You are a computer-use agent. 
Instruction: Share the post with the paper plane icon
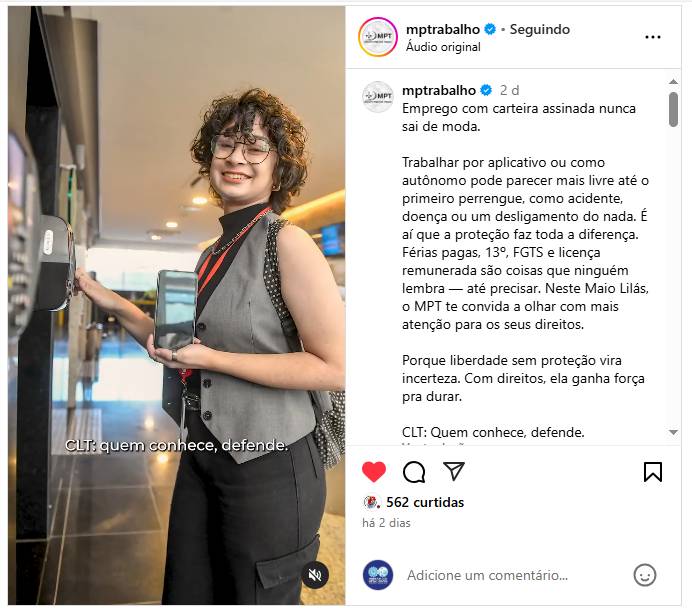(x=454, y=471)
